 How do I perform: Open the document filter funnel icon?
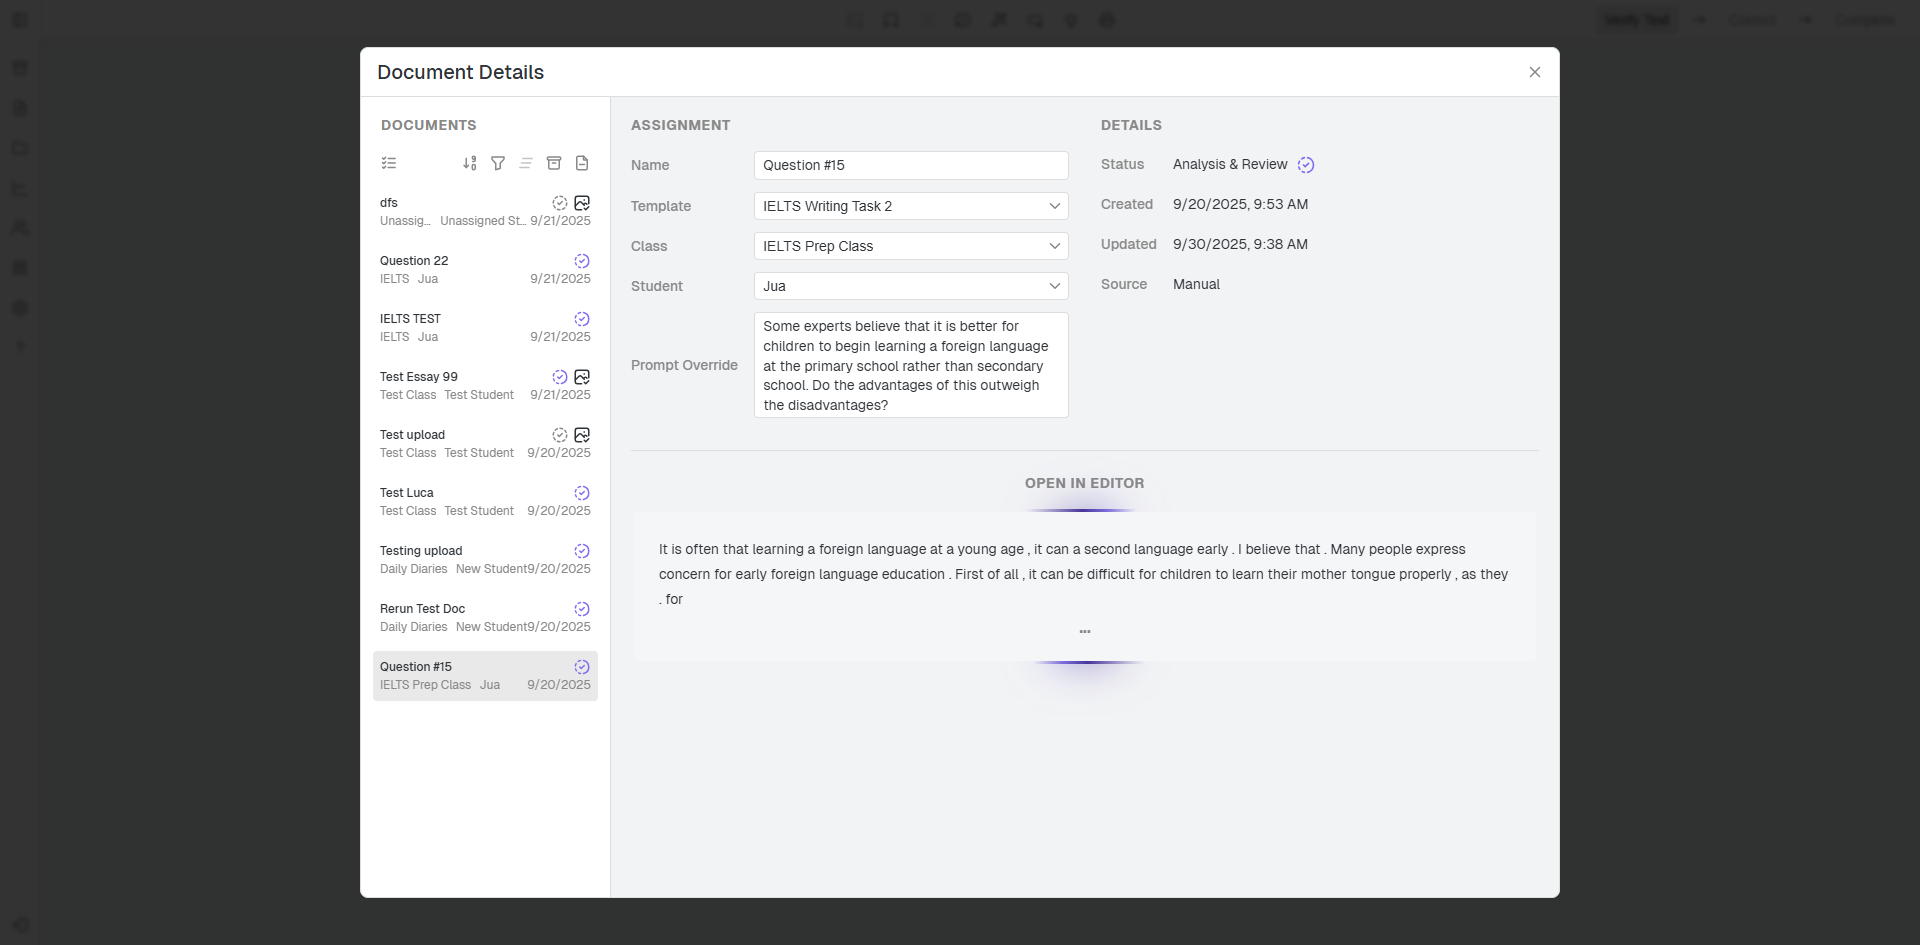498,163
